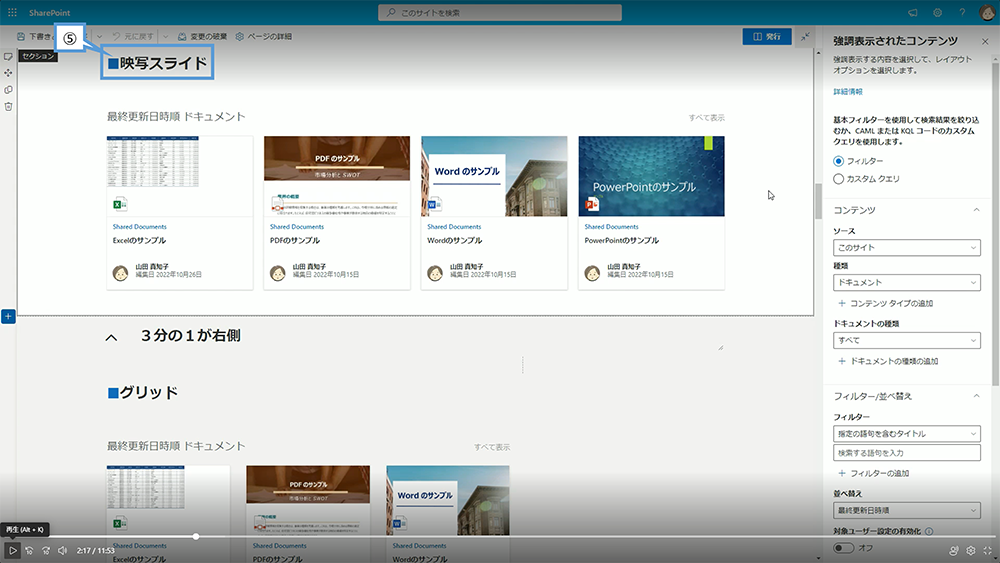Open the 詳細情報 link

coord(848,91)
